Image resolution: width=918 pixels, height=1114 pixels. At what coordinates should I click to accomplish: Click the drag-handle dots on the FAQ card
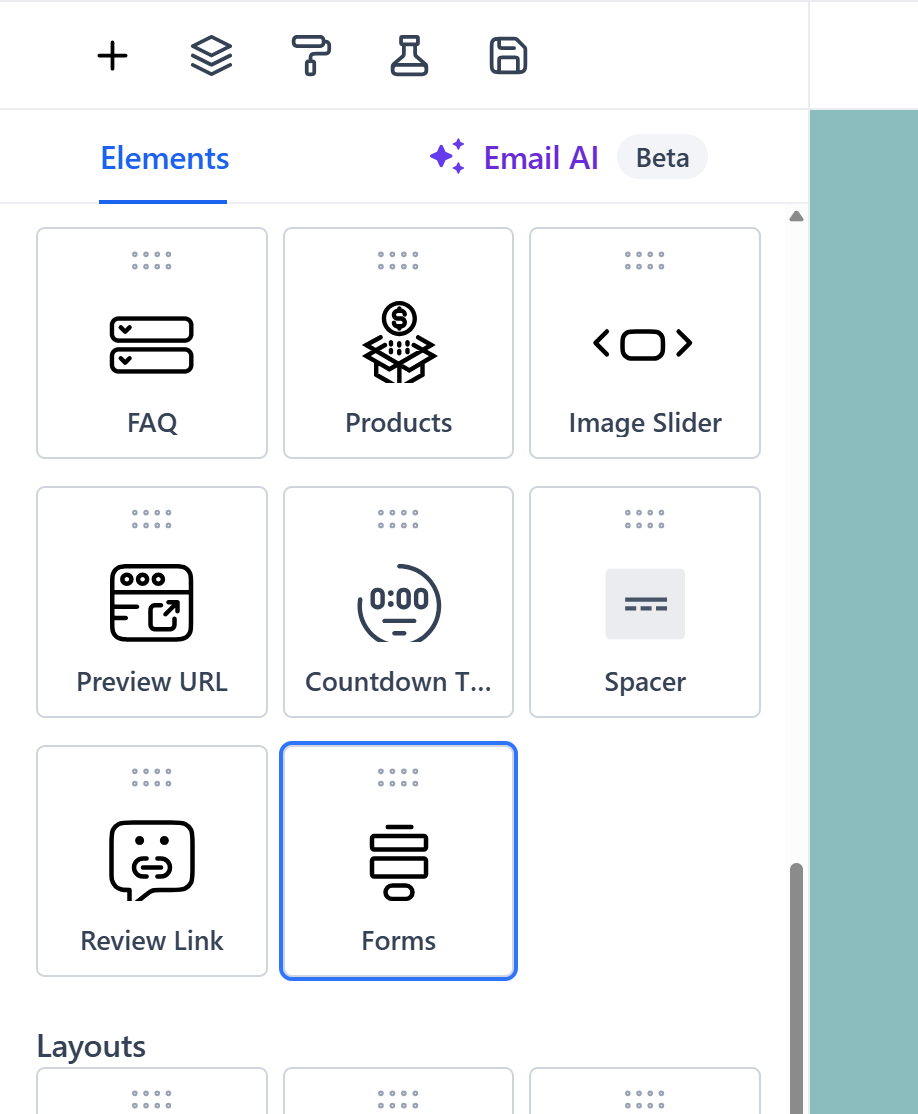click(x=151, y=260)
